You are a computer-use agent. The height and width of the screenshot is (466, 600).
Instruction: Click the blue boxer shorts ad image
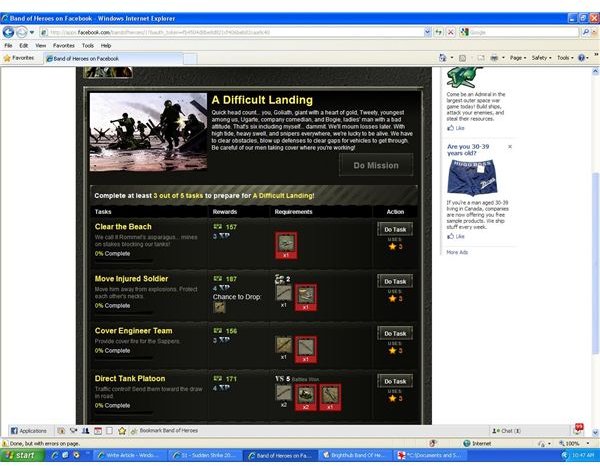[x=473, y=178]
